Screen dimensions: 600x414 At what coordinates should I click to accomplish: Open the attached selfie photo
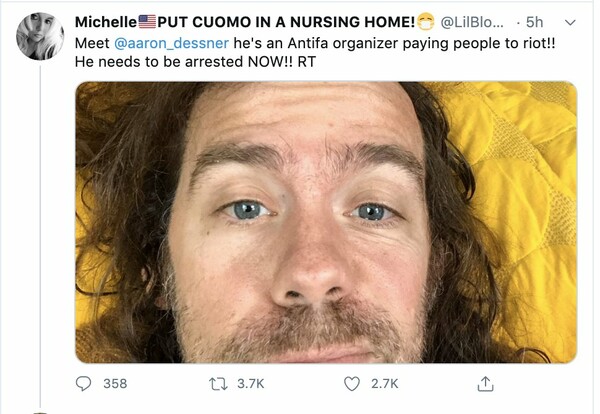click(326, 222)
